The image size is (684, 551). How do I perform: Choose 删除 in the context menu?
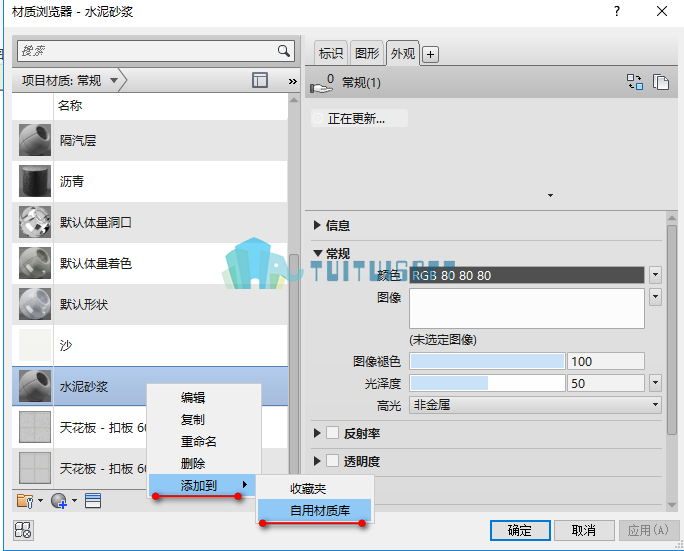click(x=204, y=463)
